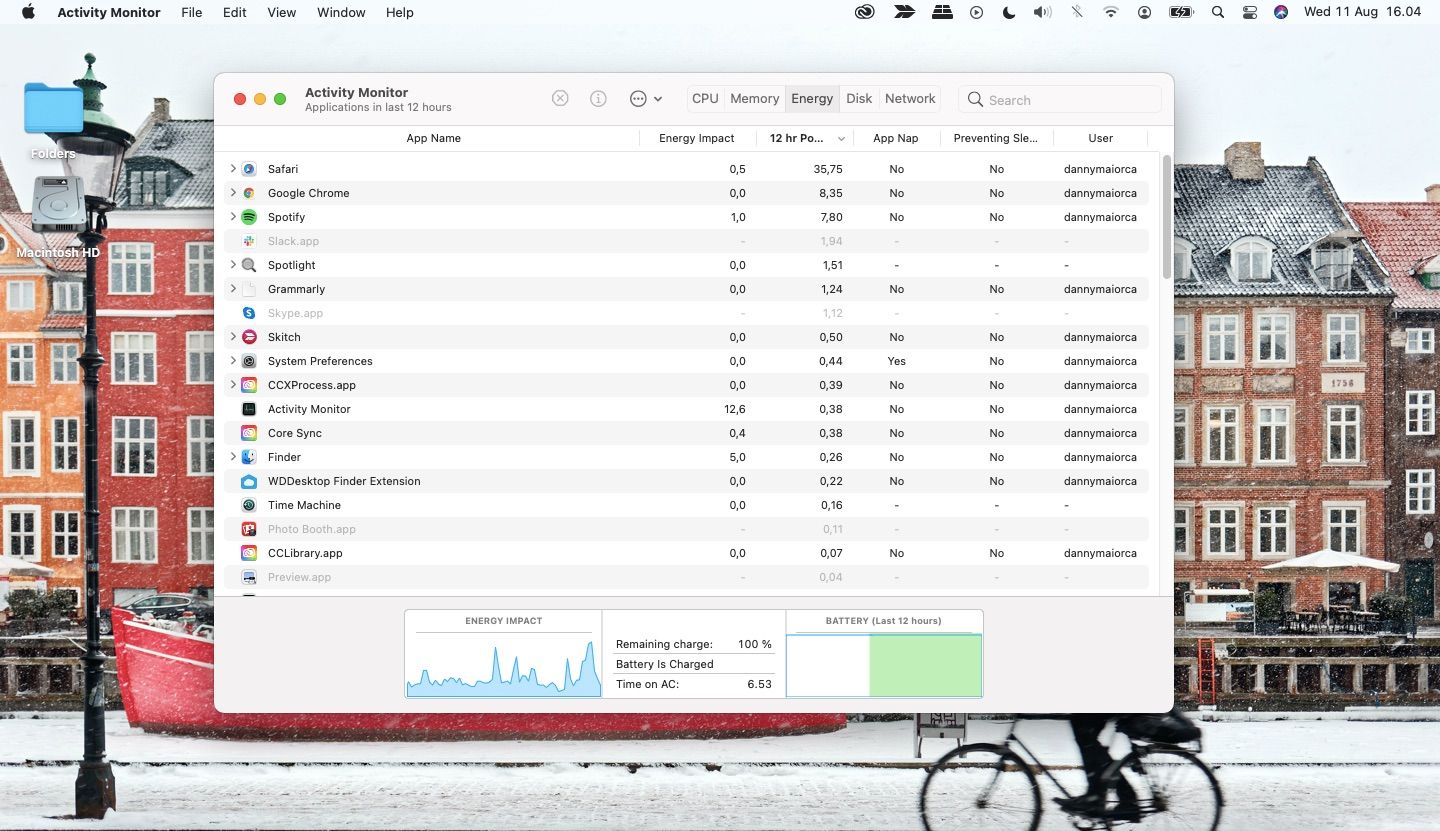The image size is (1440, 831).
Task: Open the Window menu
Action: point(341,12)
